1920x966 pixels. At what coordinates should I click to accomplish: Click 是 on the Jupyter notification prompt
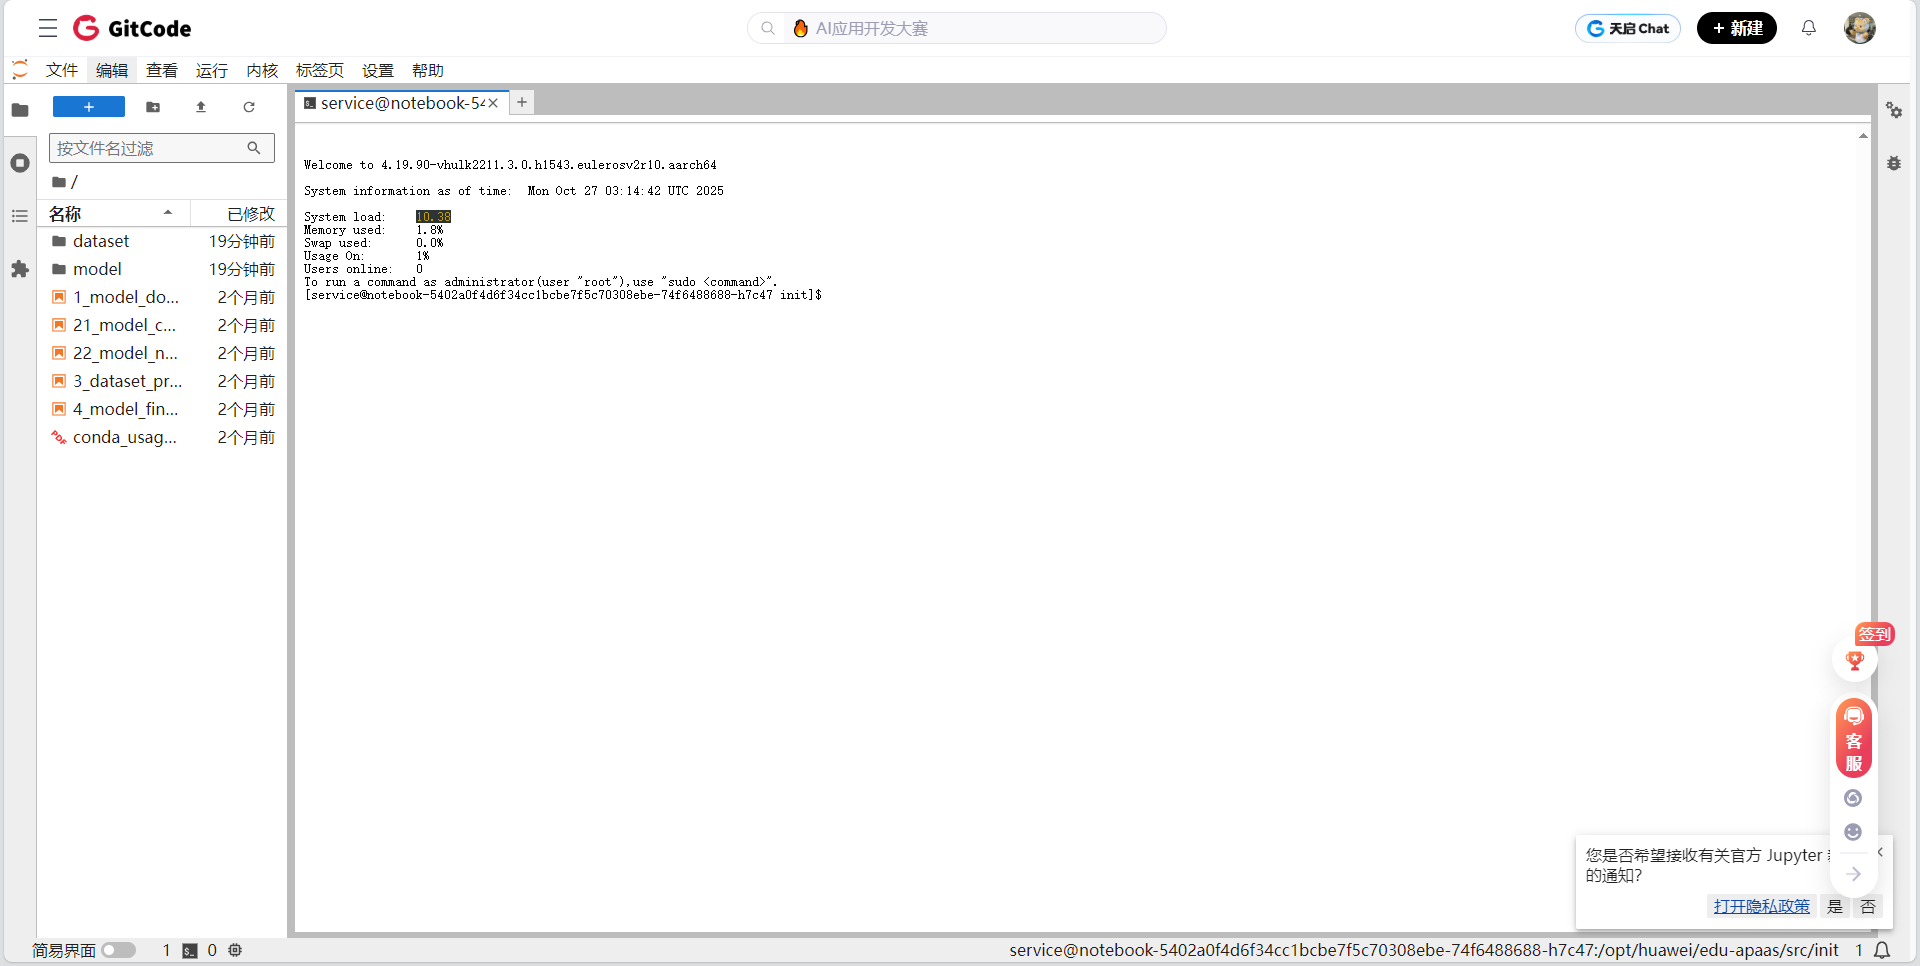(x=1835, y=906)
